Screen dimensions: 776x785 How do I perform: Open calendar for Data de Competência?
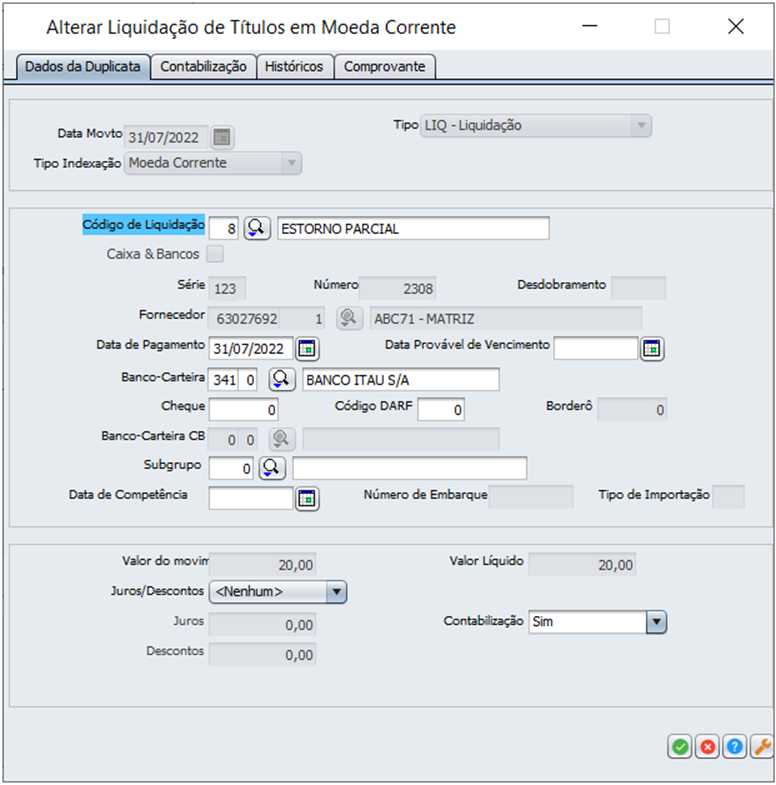(307, 499)
